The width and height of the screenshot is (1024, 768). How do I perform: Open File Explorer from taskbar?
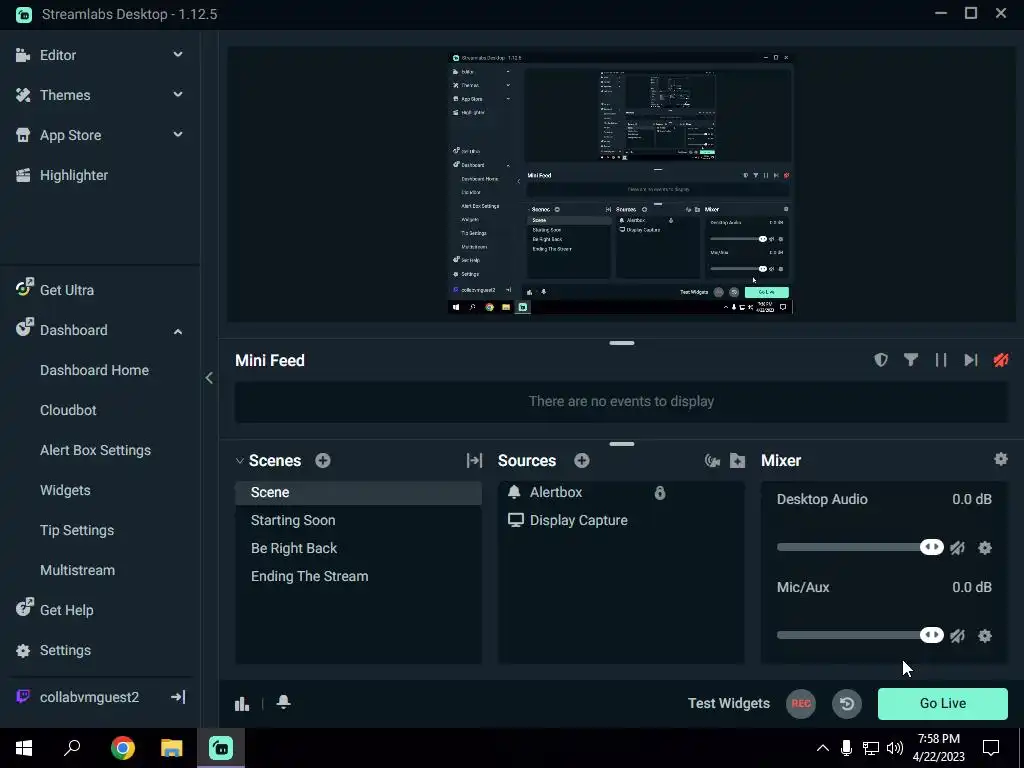pos(172,748)
